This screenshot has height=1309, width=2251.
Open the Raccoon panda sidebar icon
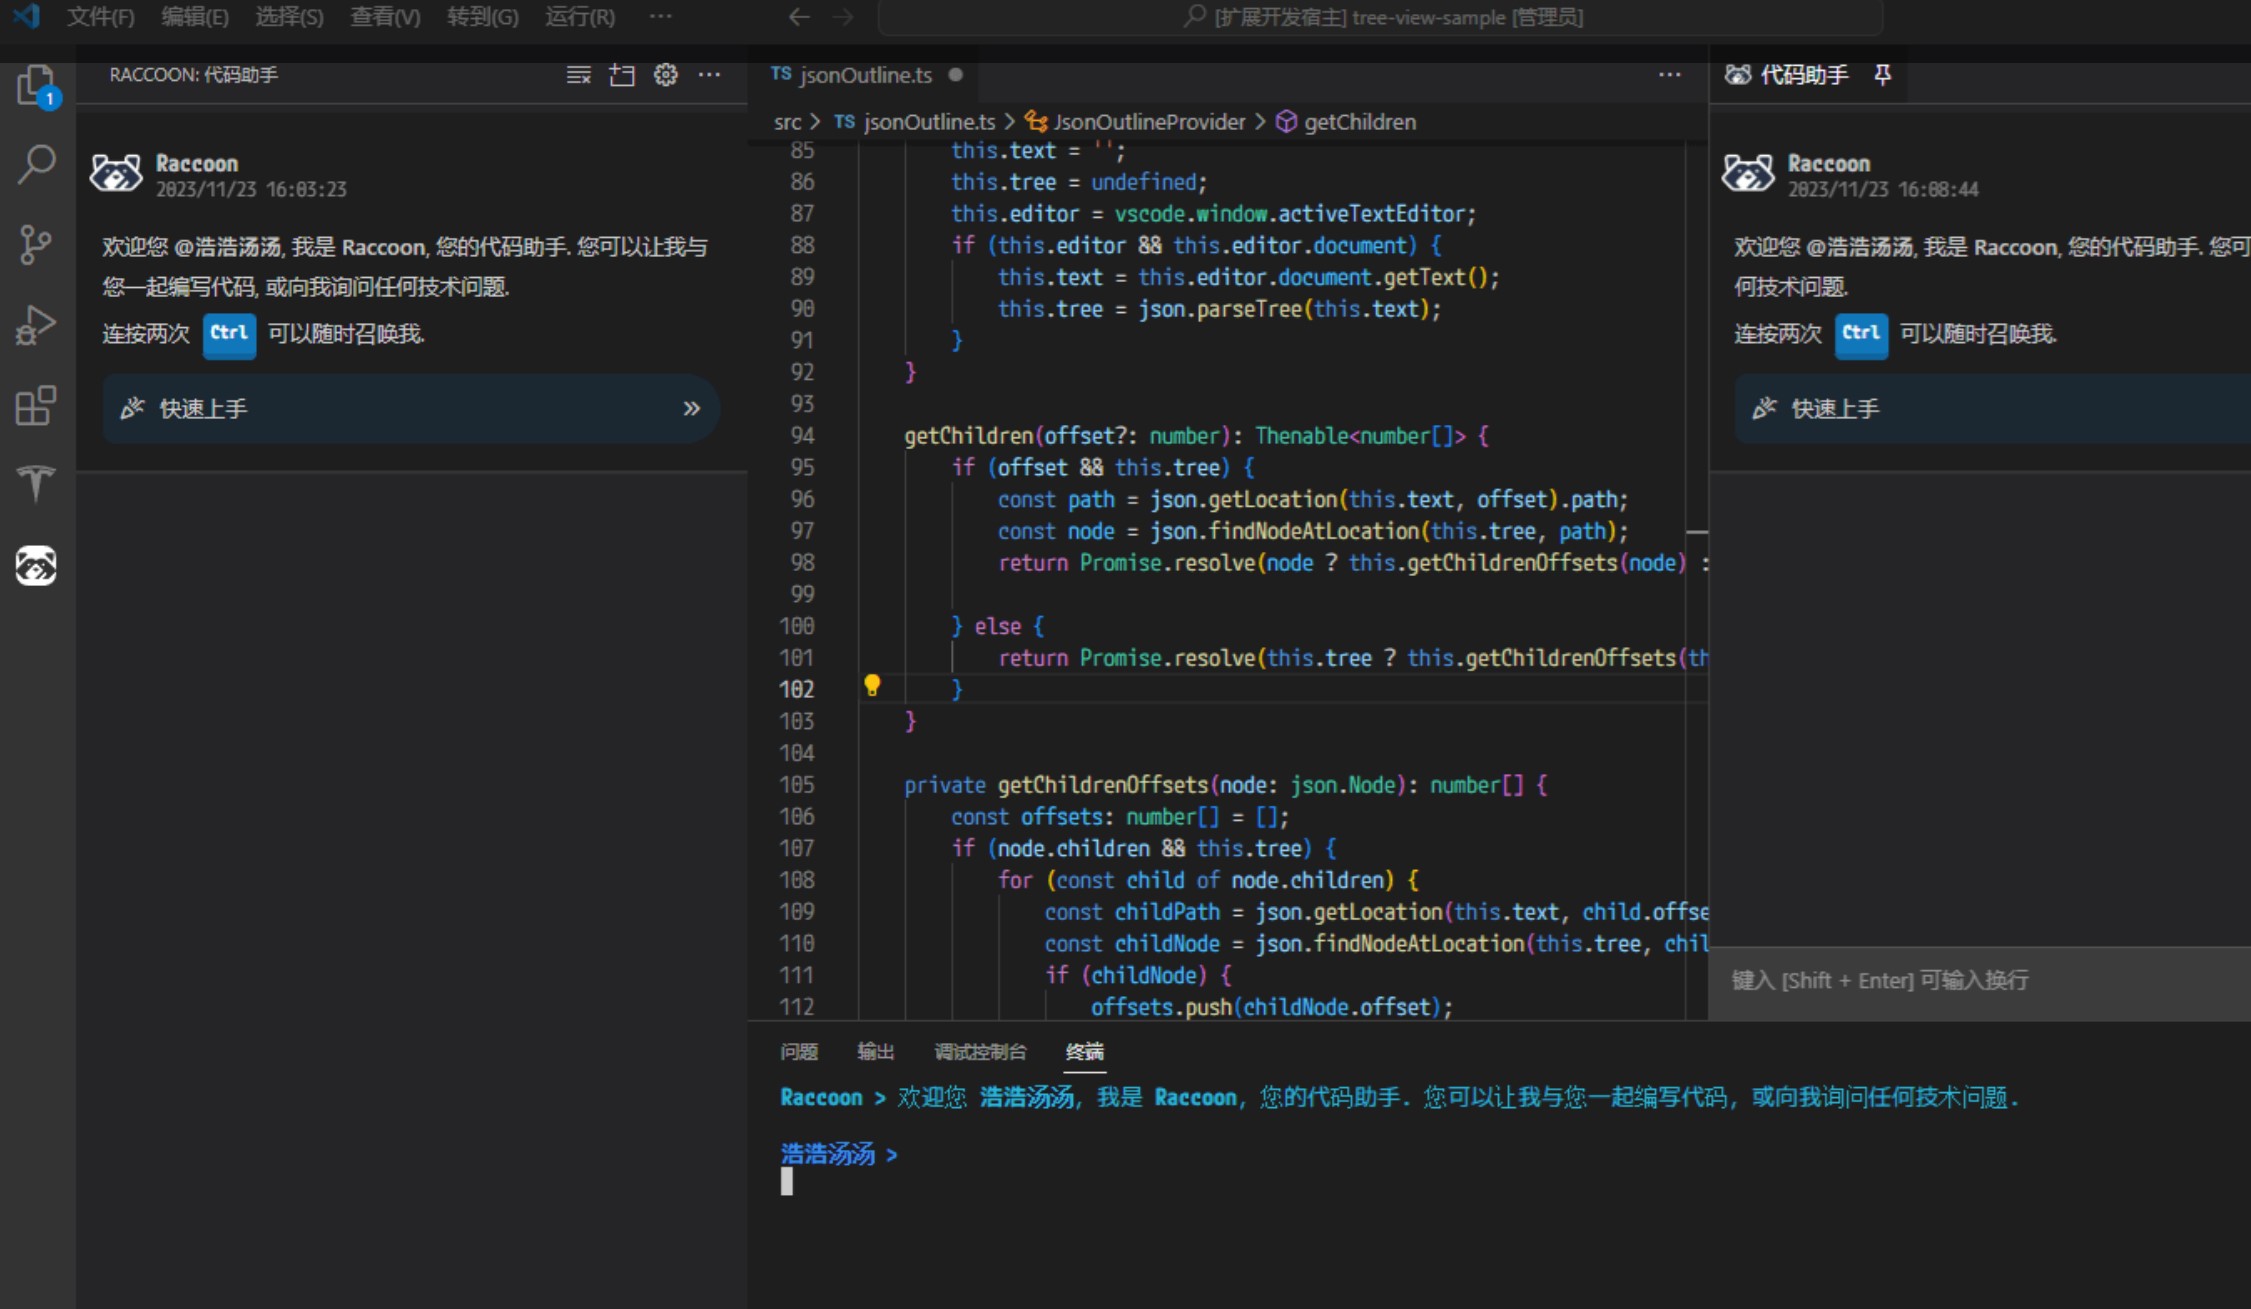pos(36,566)
